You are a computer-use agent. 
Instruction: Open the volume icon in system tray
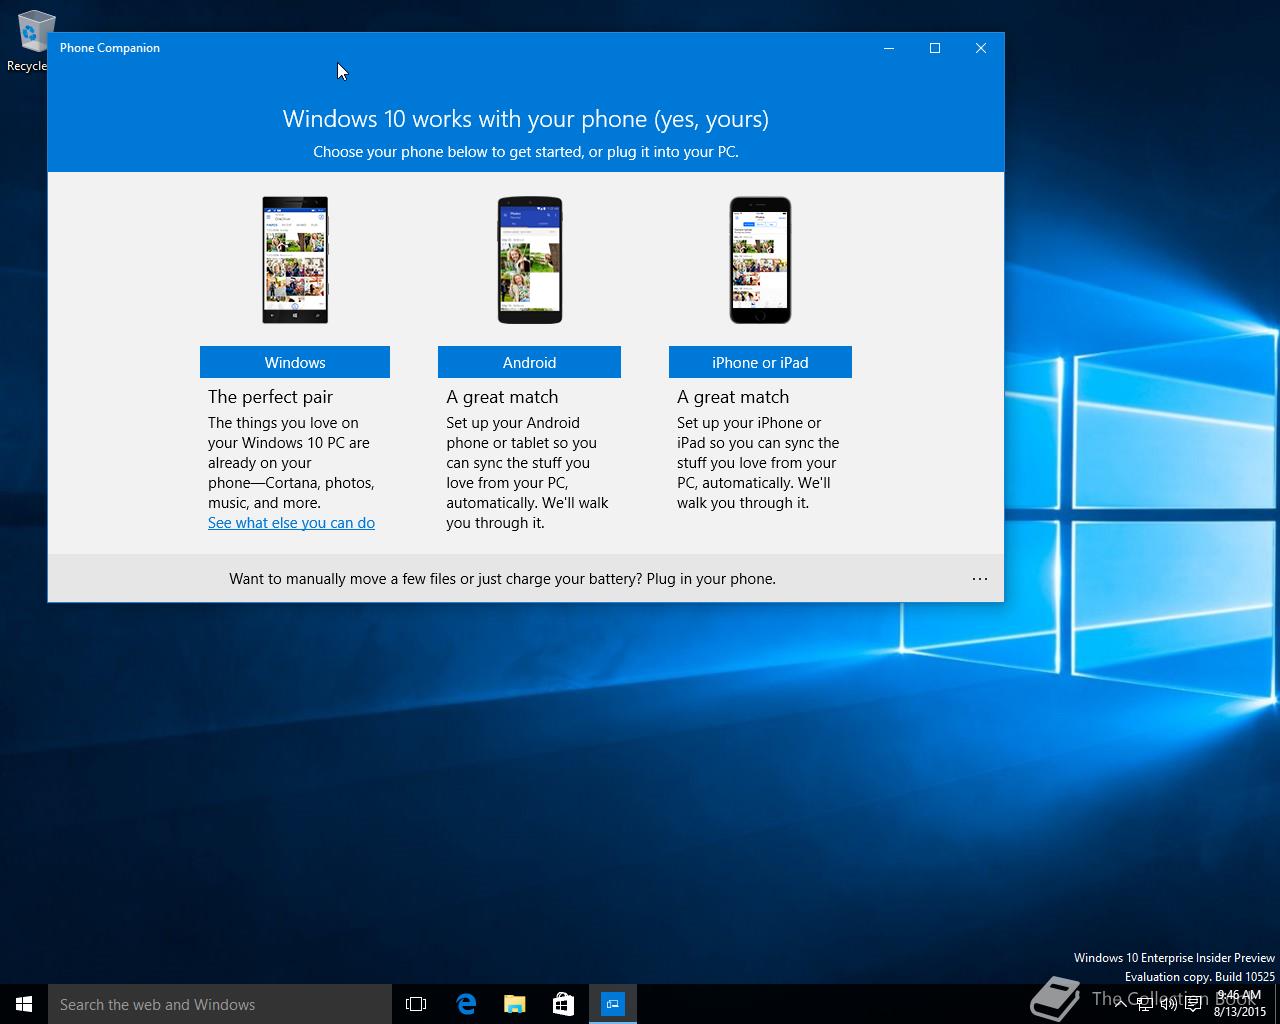pos(1169,1004)
